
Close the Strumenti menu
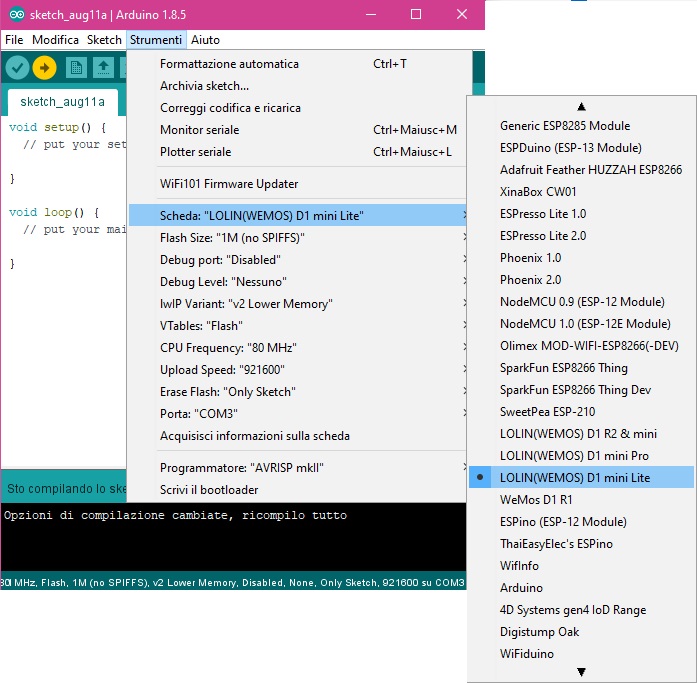156,40
